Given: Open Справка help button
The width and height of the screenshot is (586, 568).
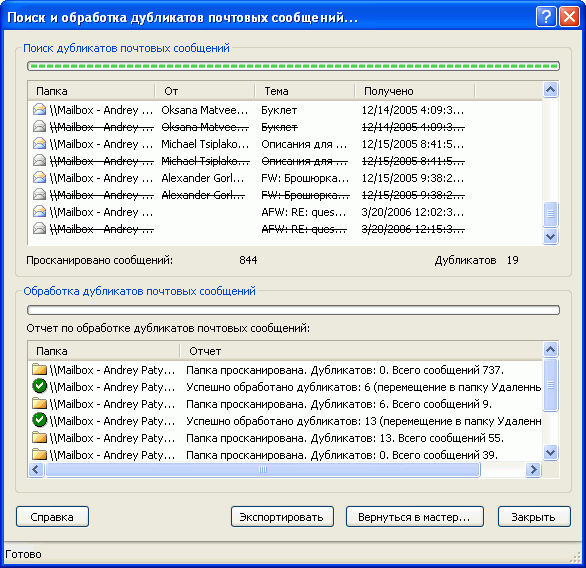Looking at the screenshot, I should 52,517.
